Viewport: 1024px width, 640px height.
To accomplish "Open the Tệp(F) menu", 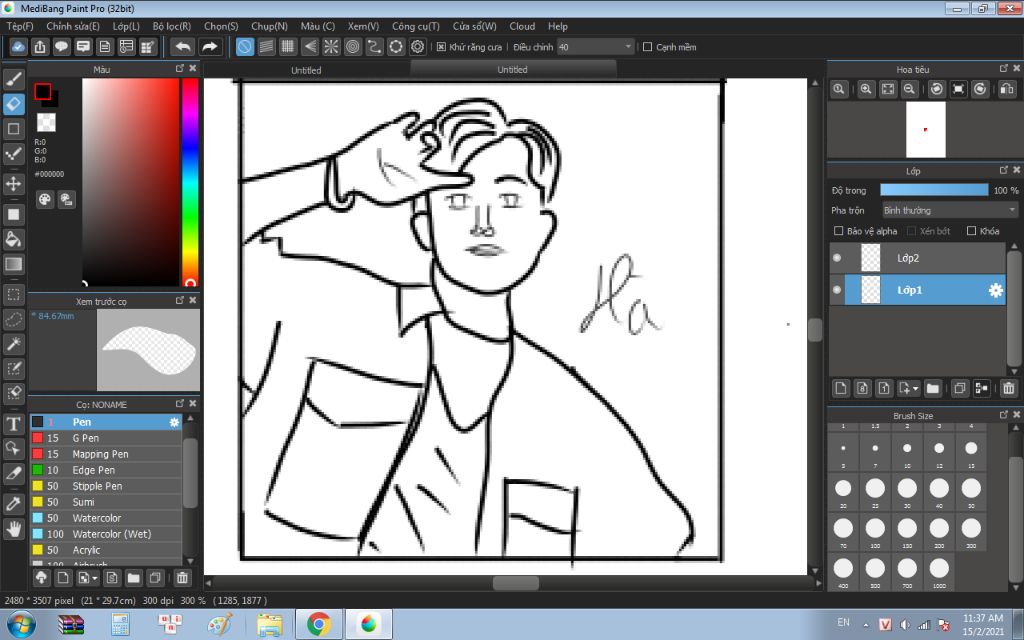I will pos(20,26).
